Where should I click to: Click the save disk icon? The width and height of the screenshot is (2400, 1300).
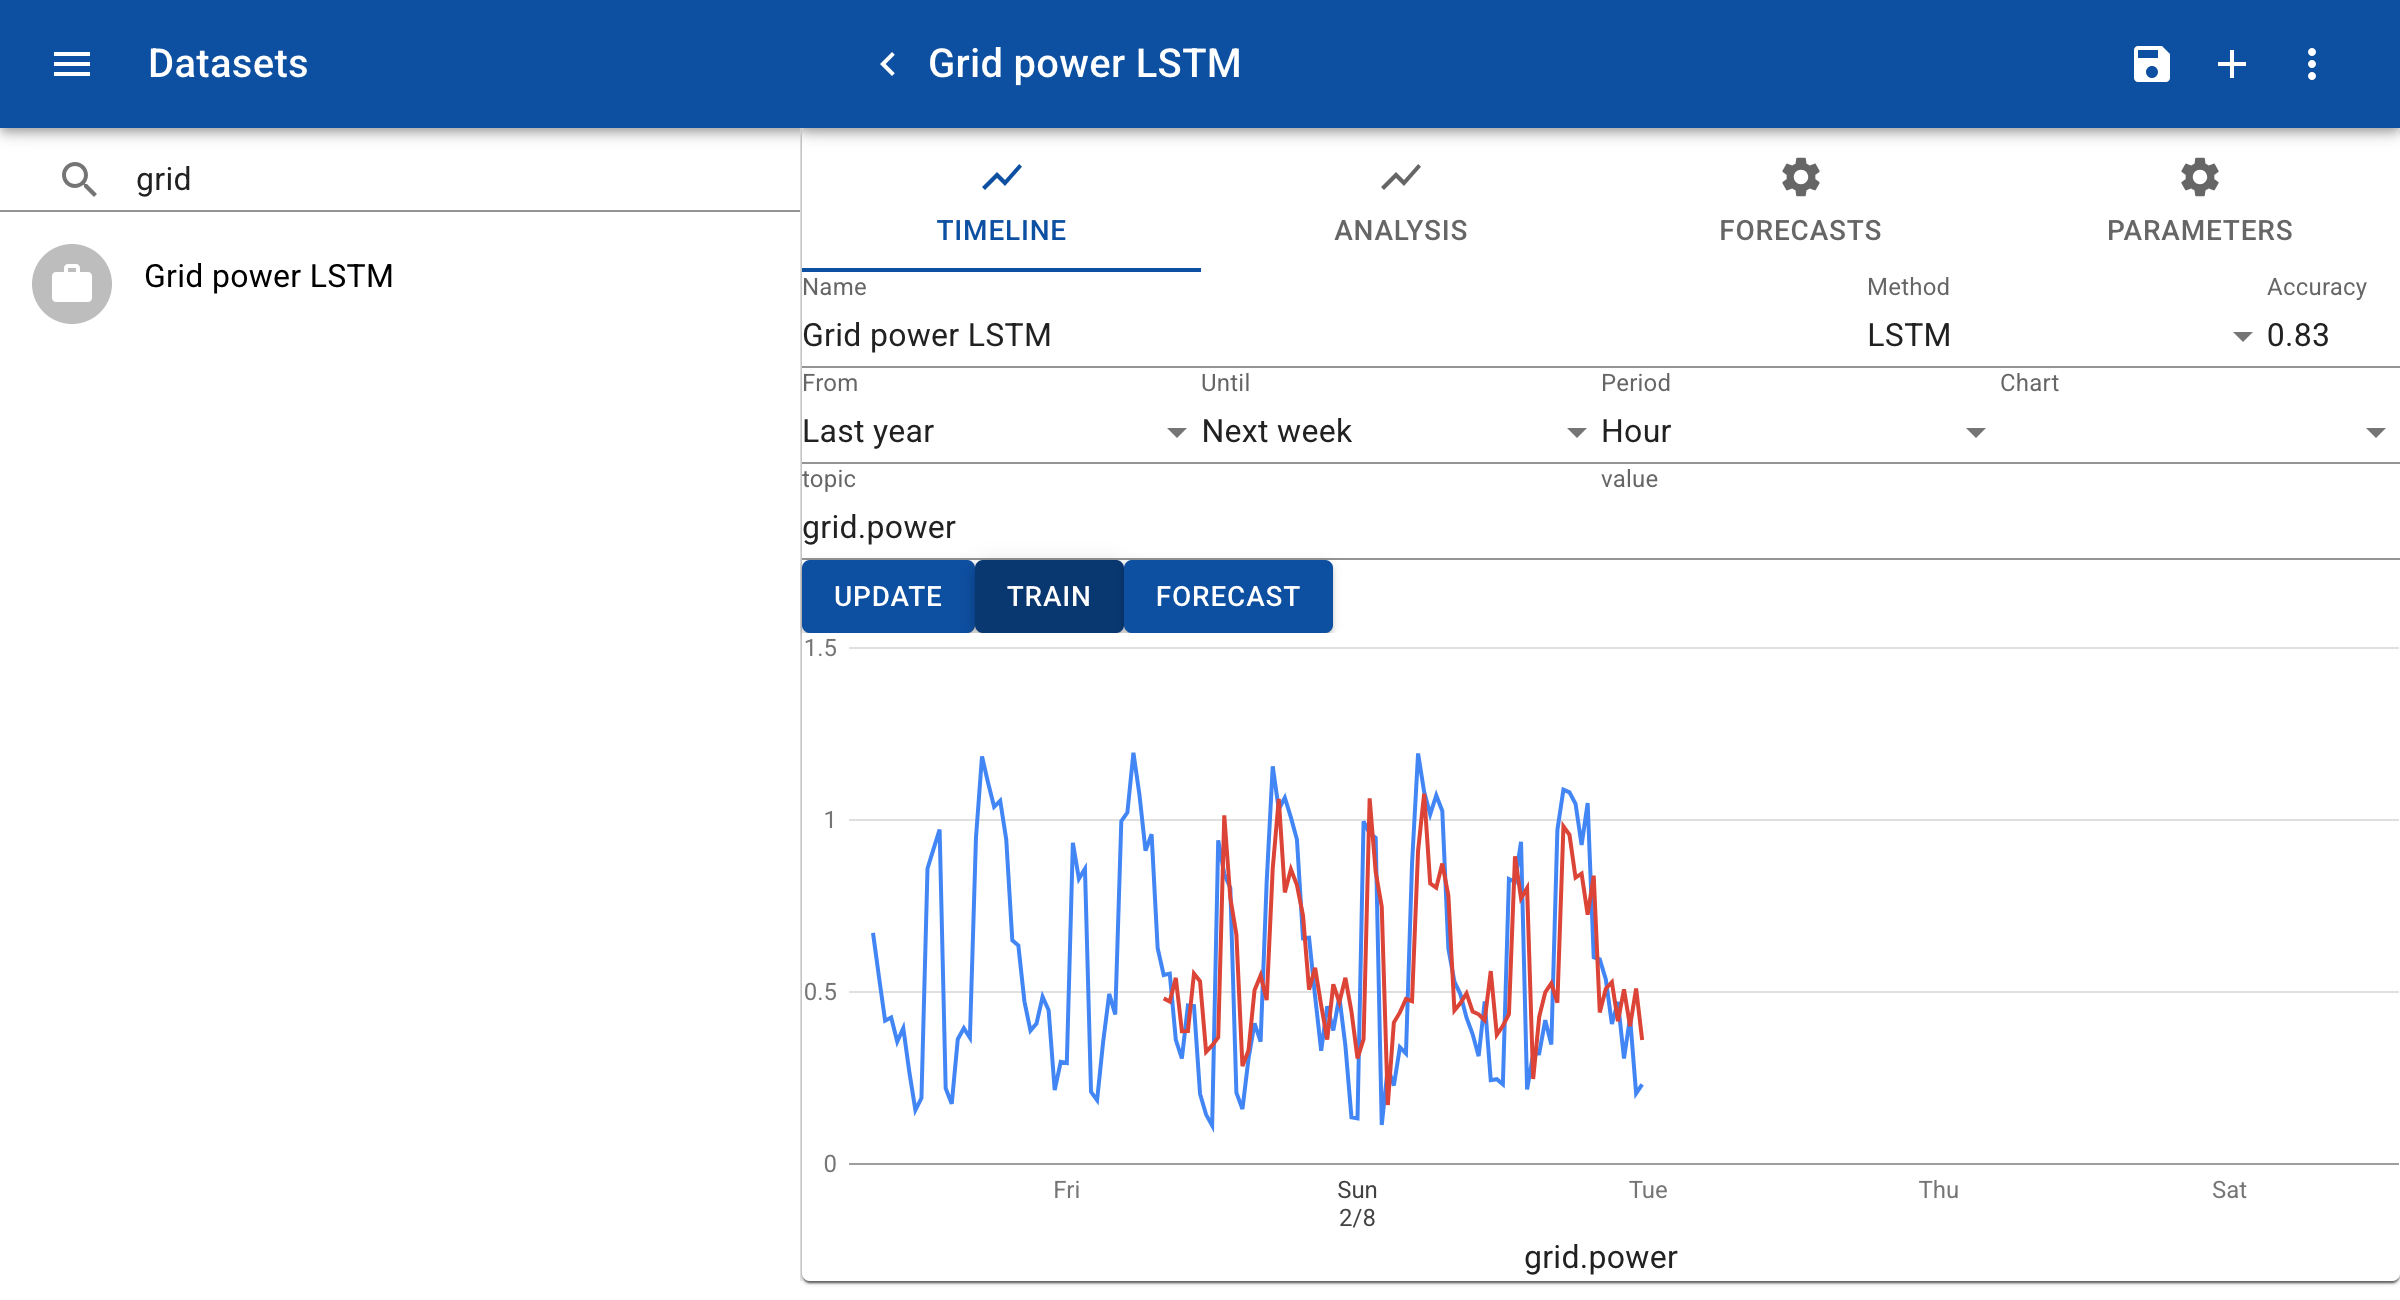[2151, 64]
